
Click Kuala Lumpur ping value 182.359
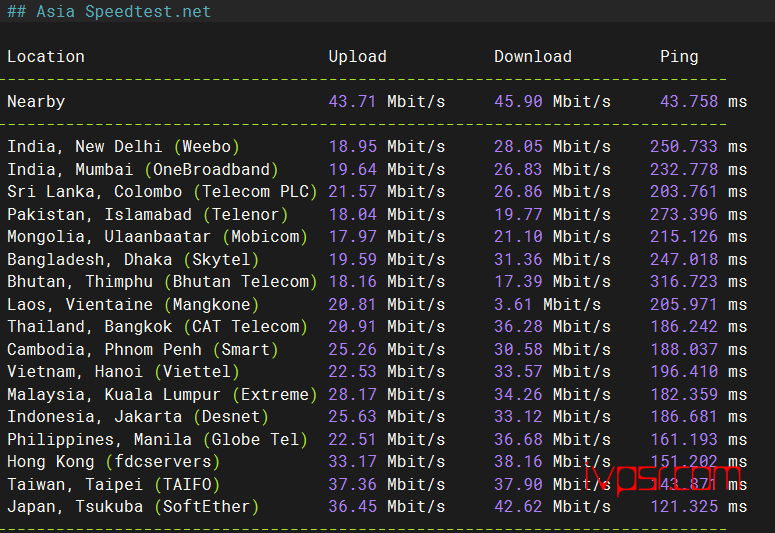[x=684, y=395]
